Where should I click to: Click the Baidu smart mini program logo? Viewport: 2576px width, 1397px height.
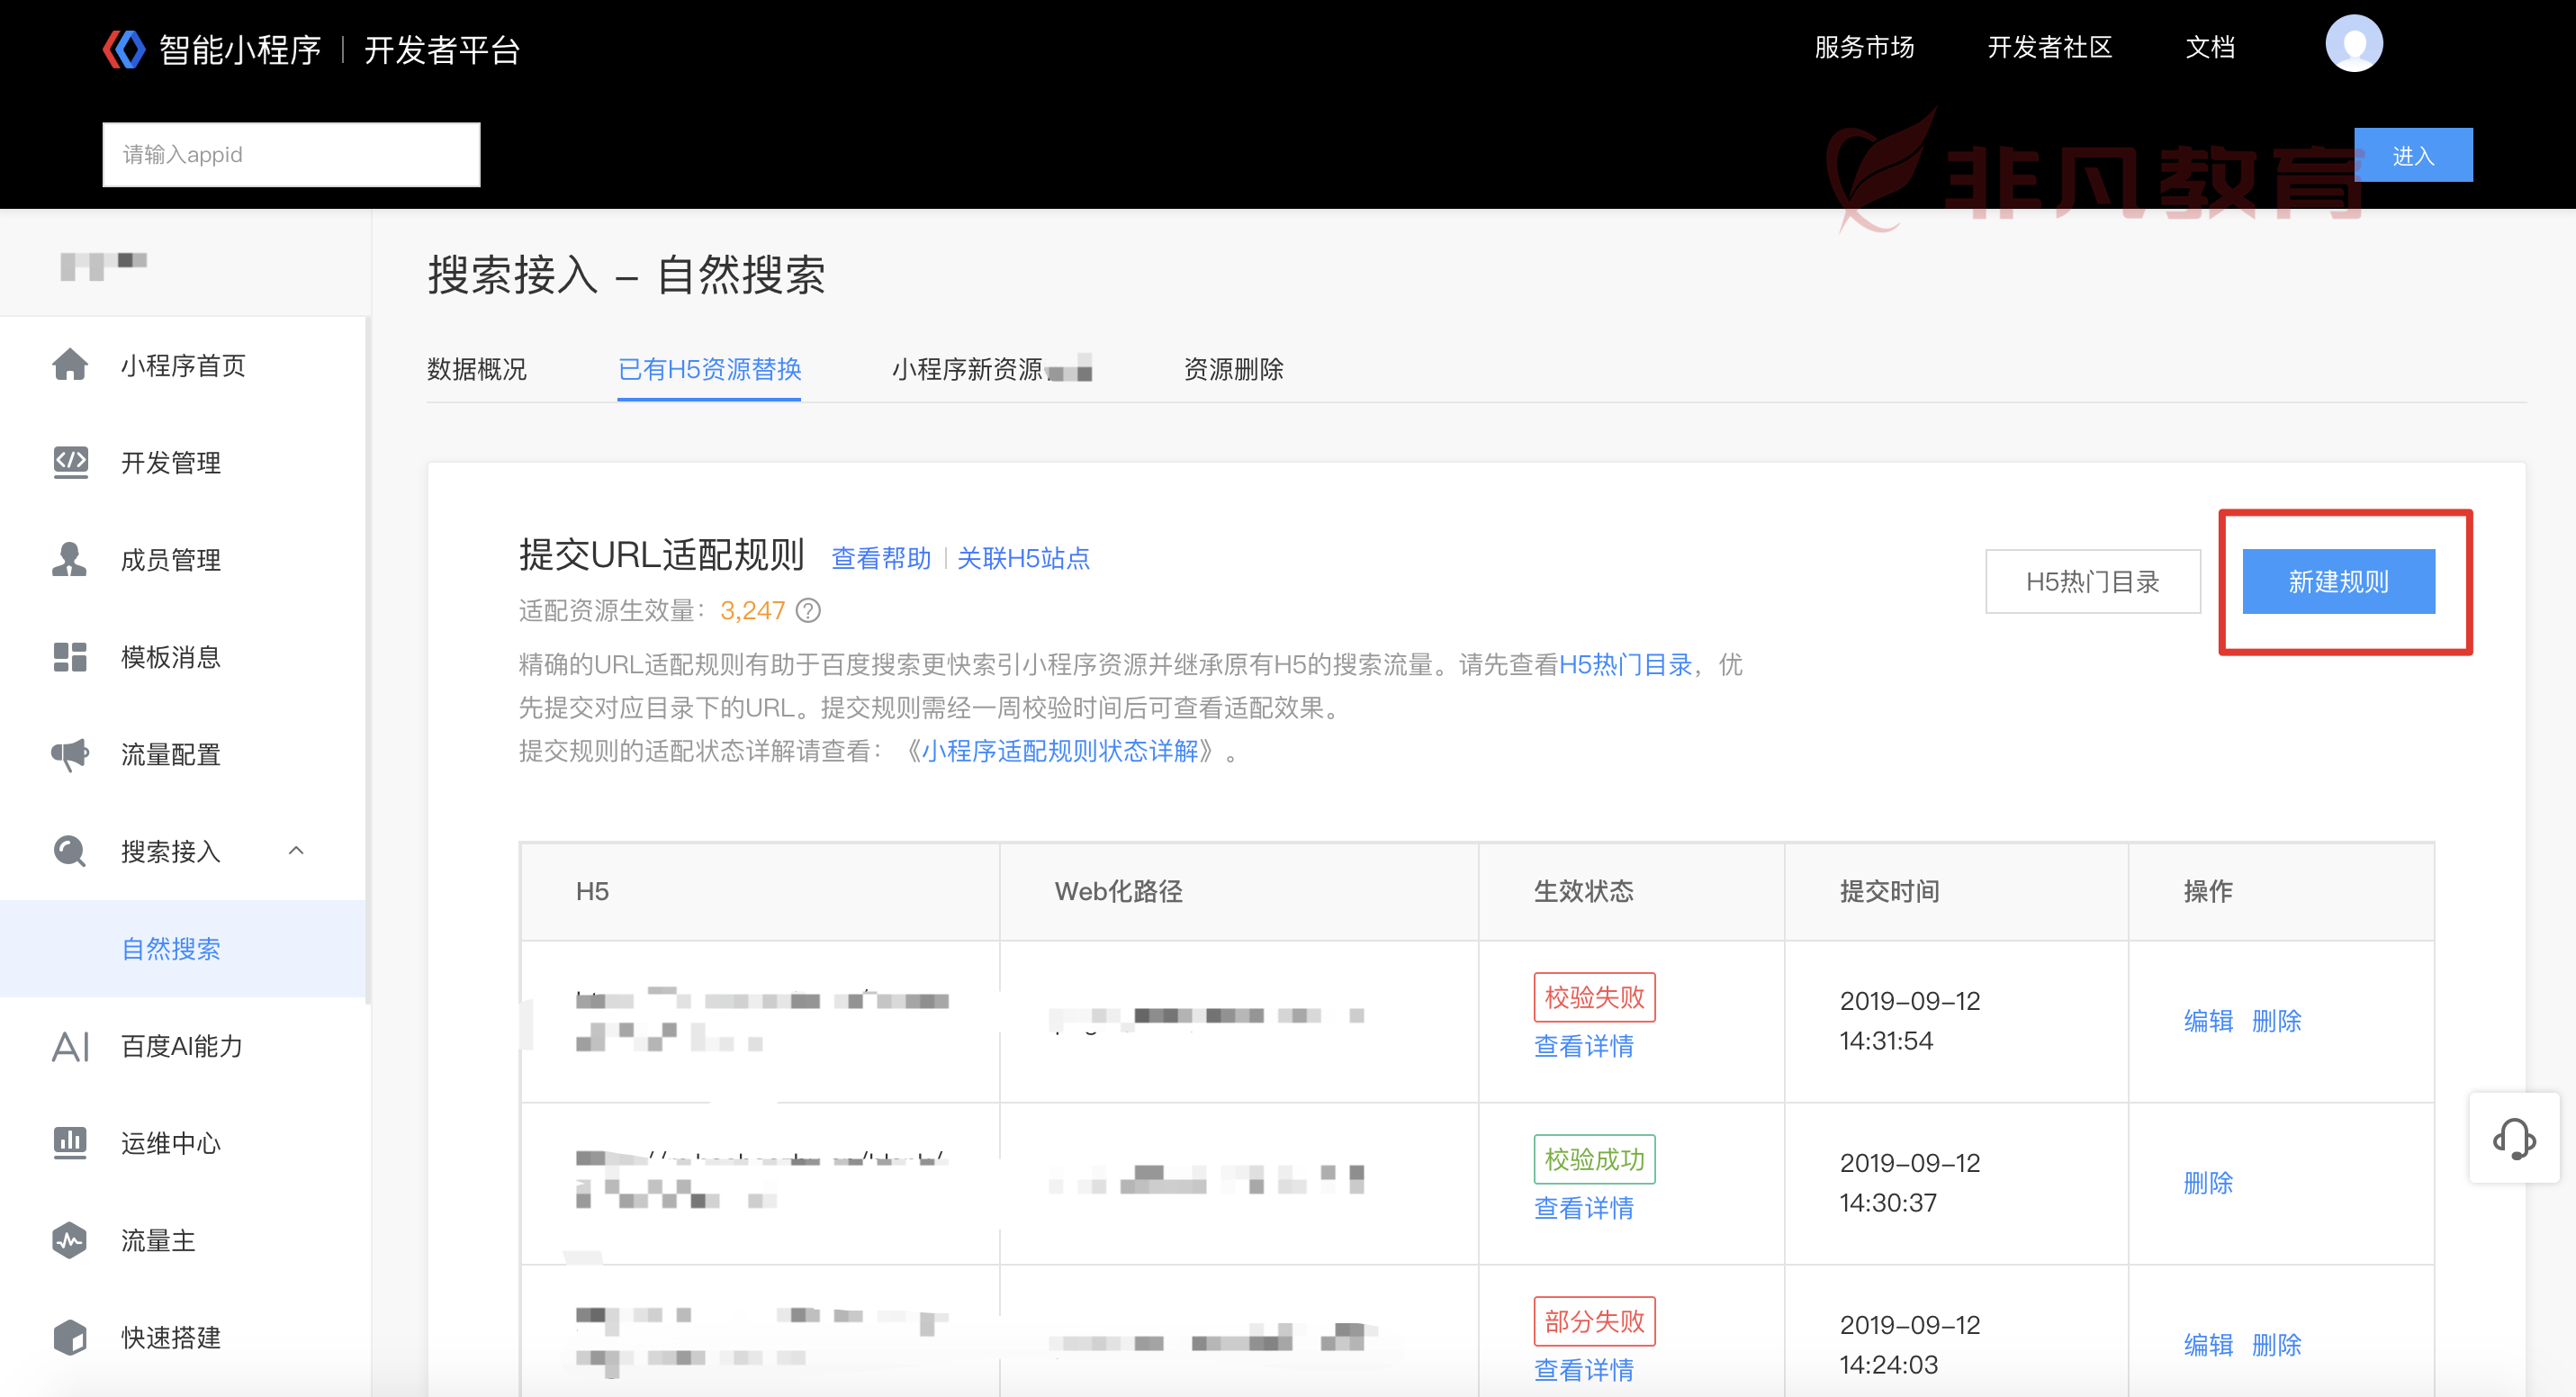pyautogui.click(x=124, y=49)
